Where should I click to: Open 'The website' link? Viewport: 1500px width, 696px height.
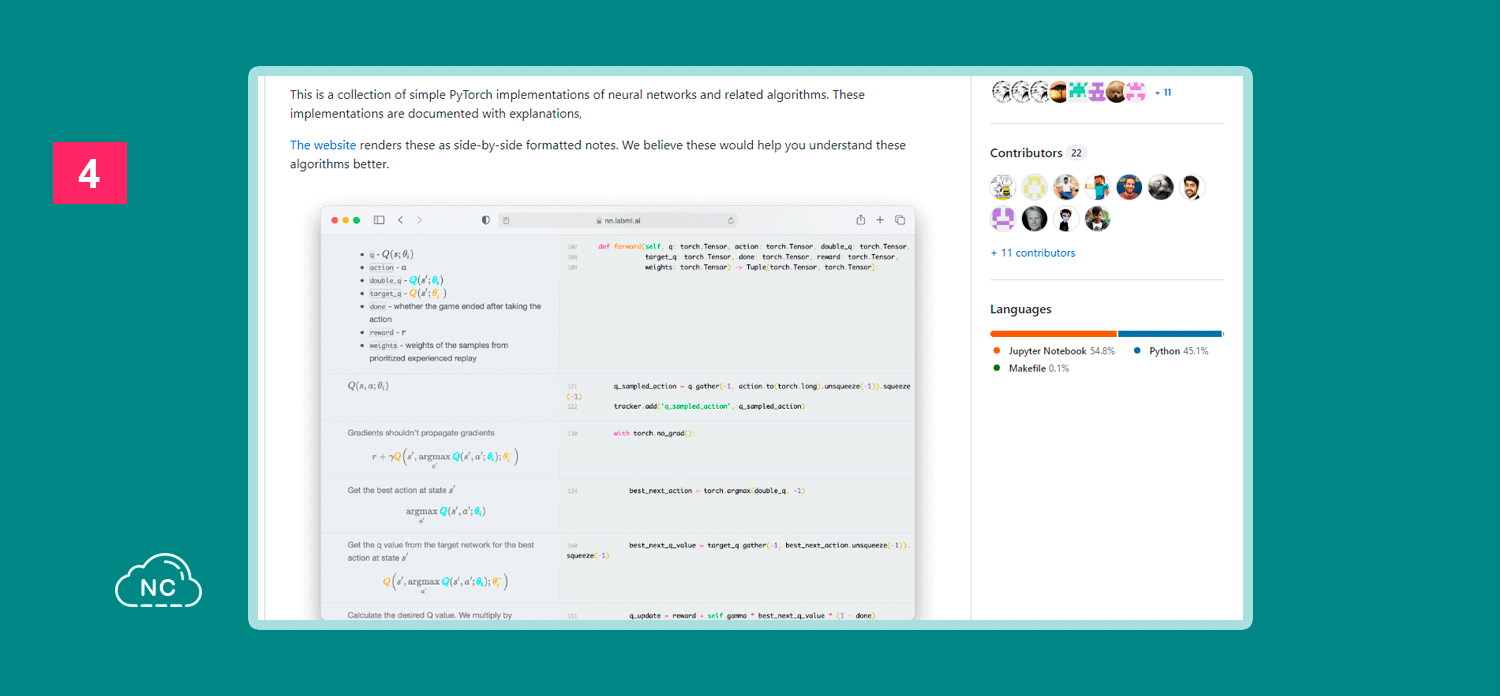coord(323,145)
